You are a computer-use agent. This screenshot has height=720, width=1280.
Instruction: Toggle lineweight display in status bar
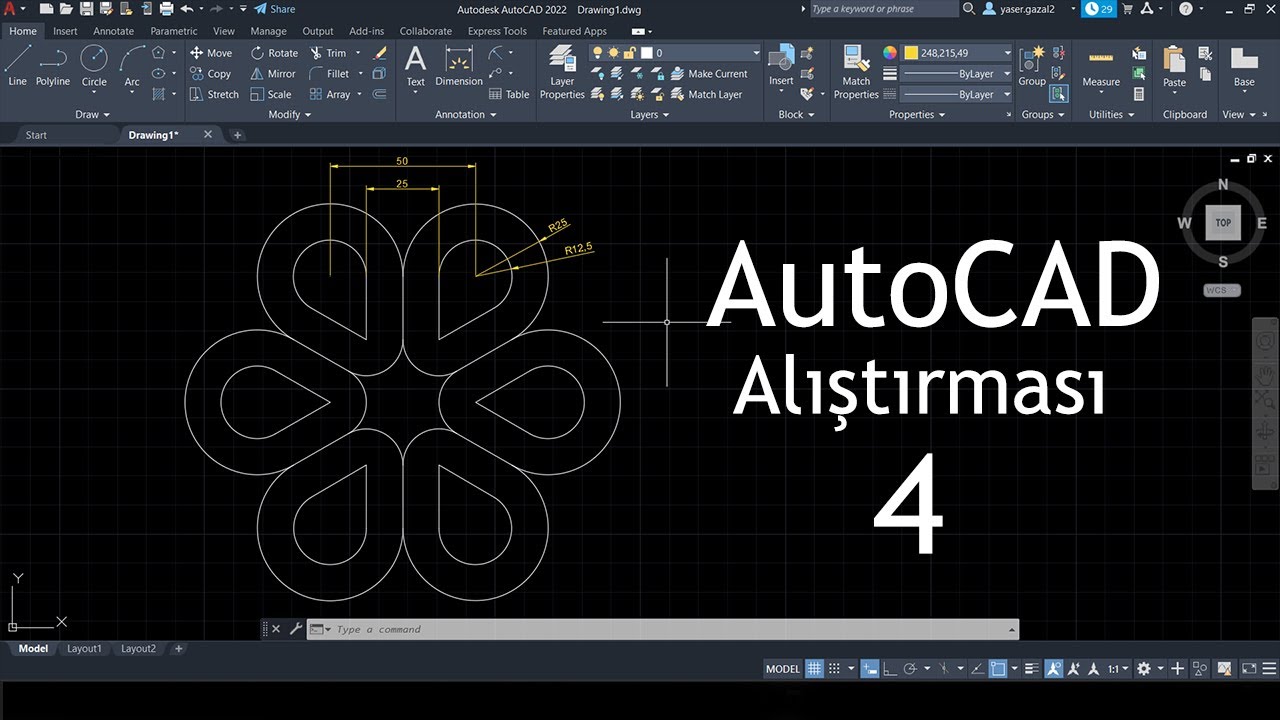coord(1033,669)
